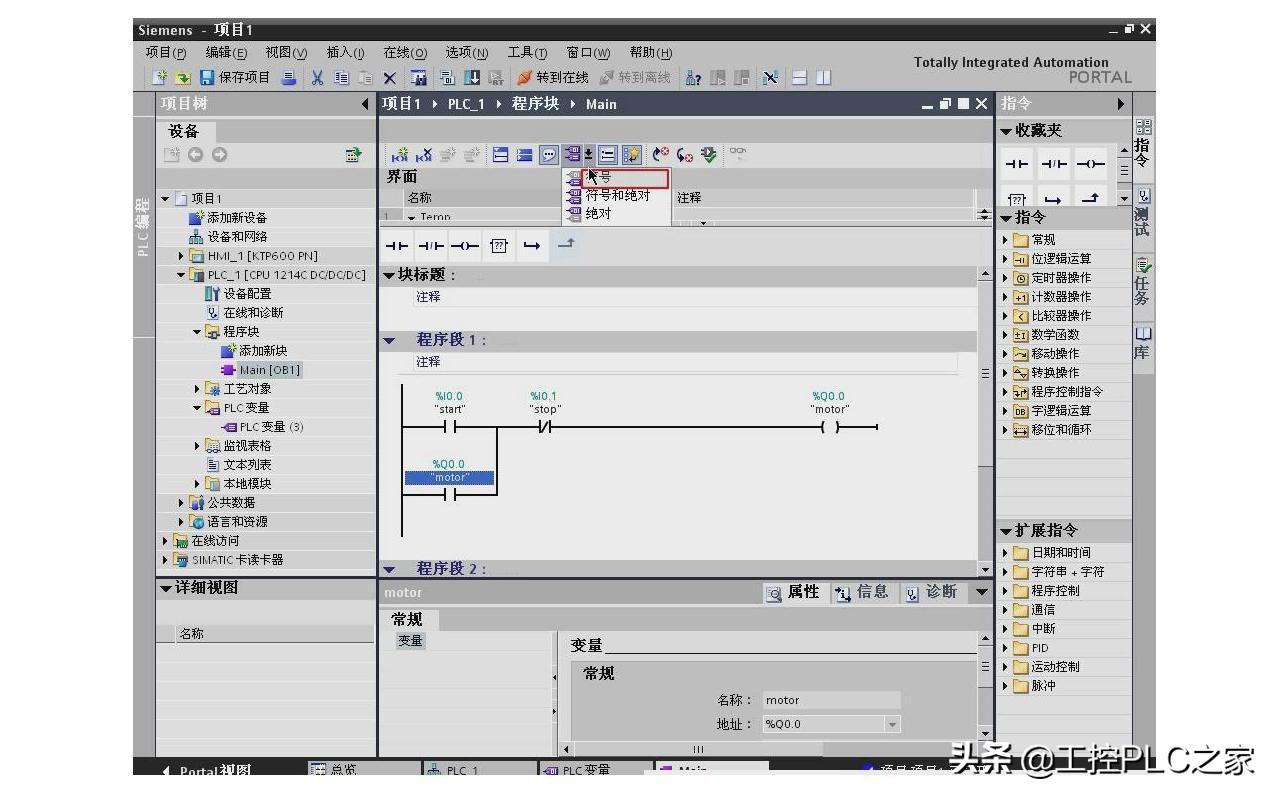
Task: Open the 编辑(E) menu
Action: (226, 53)
